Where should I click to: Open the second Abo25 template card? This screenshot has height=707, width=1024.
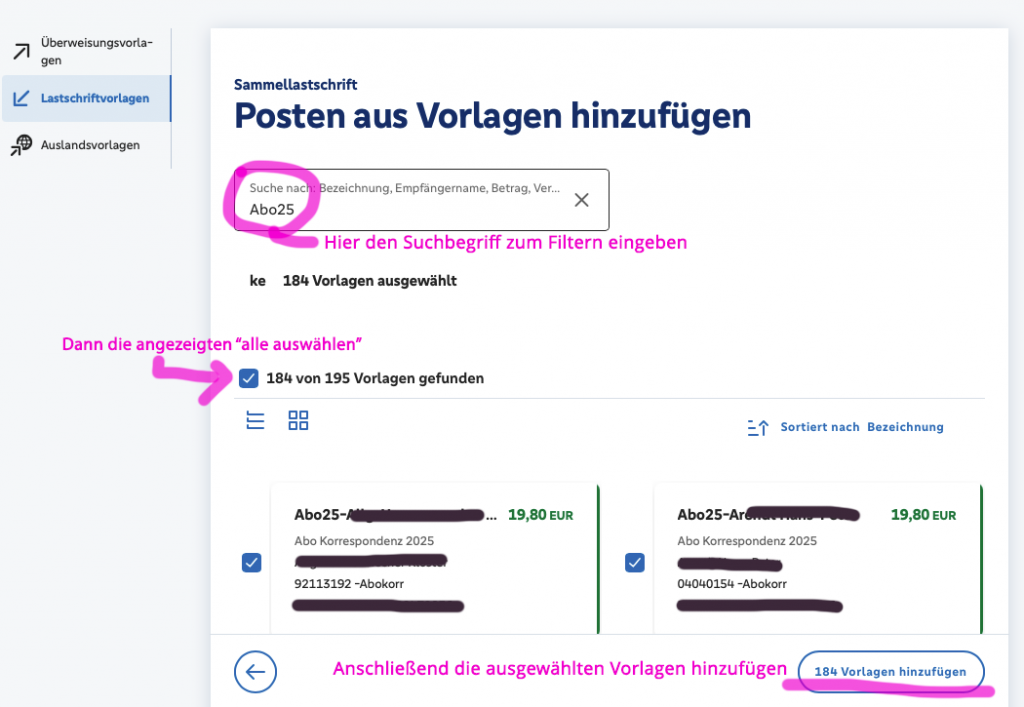[x=816, y=560]
